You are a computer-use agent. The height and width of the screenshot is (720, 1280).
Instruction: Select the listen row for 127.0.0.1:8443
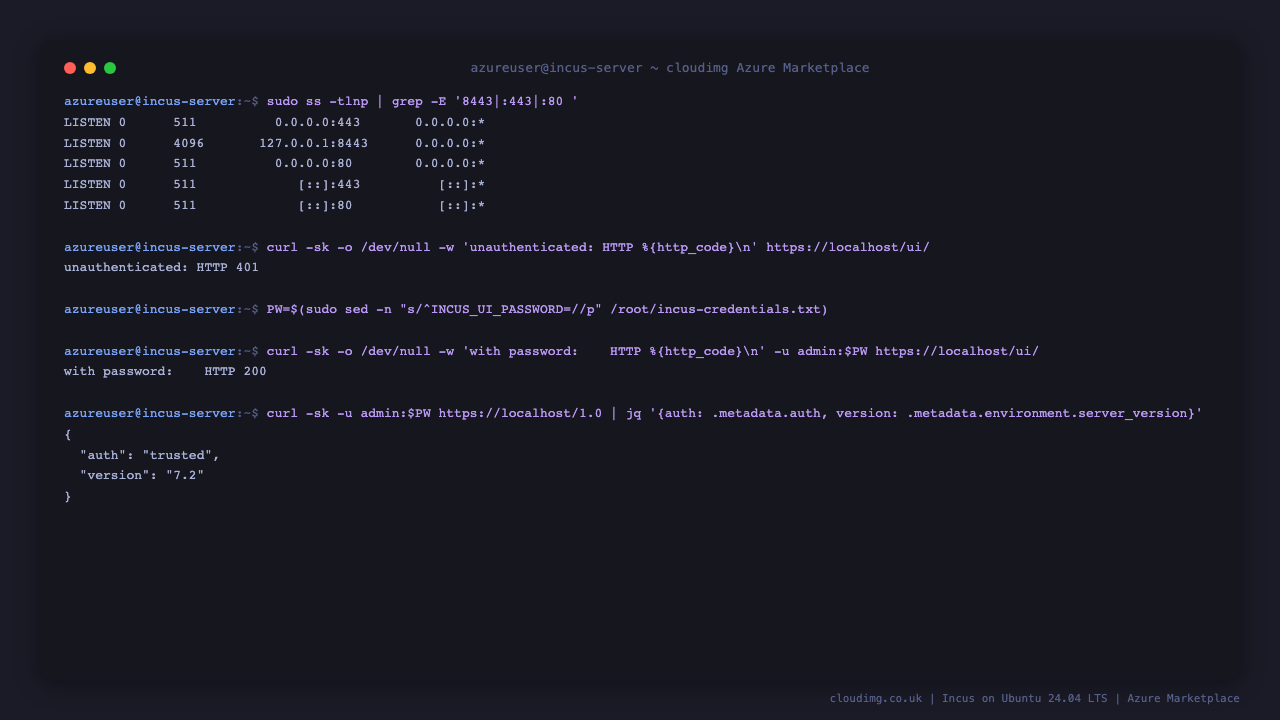click(x=274, y=144)
